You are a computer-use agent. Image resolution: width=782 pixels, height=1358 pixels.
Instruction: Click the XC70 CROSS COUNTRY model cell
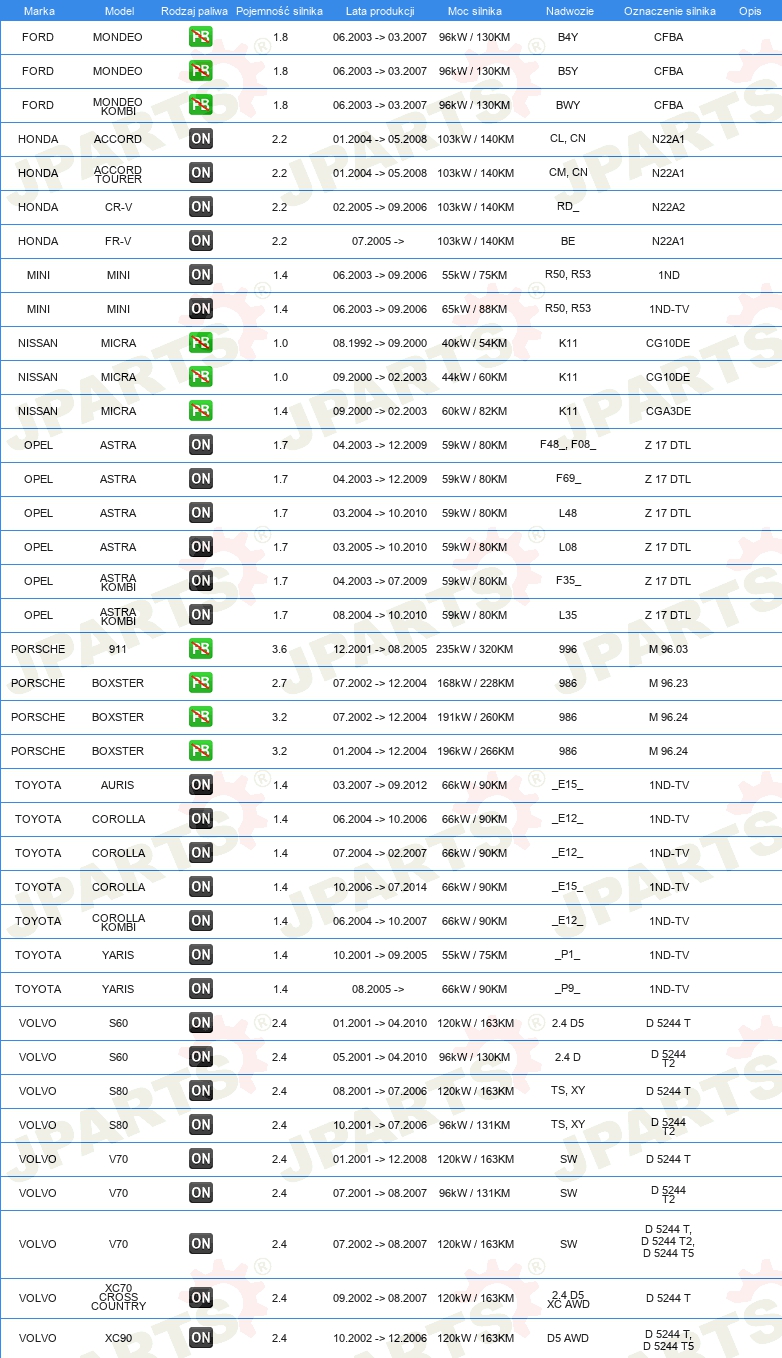click(118, 1298)
